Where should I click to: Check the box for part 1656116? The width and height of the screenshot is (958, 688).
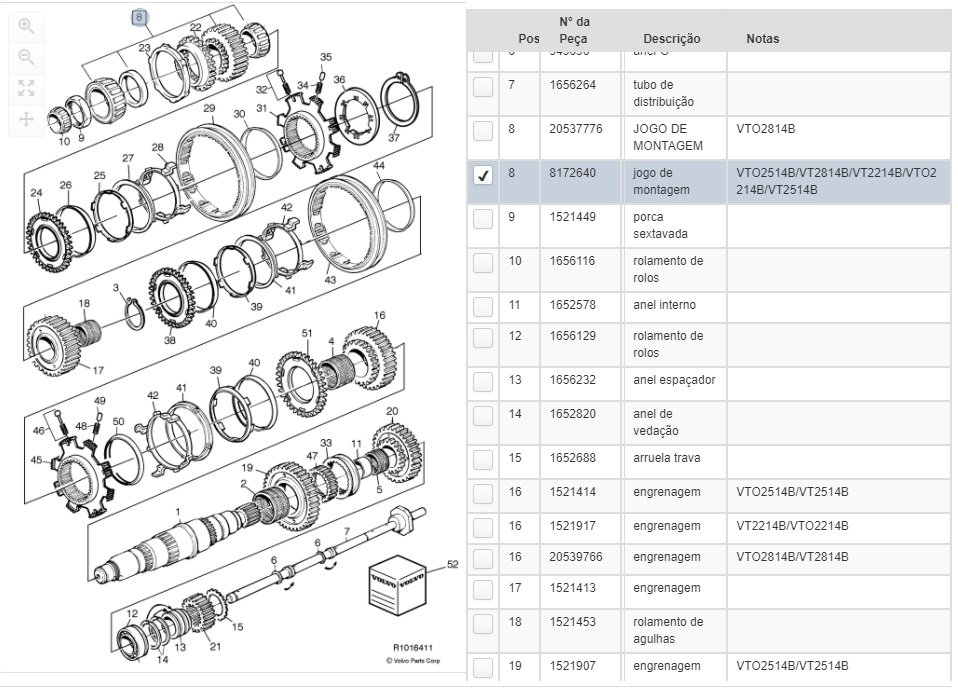pyautogui.click(x=483, y=263)
